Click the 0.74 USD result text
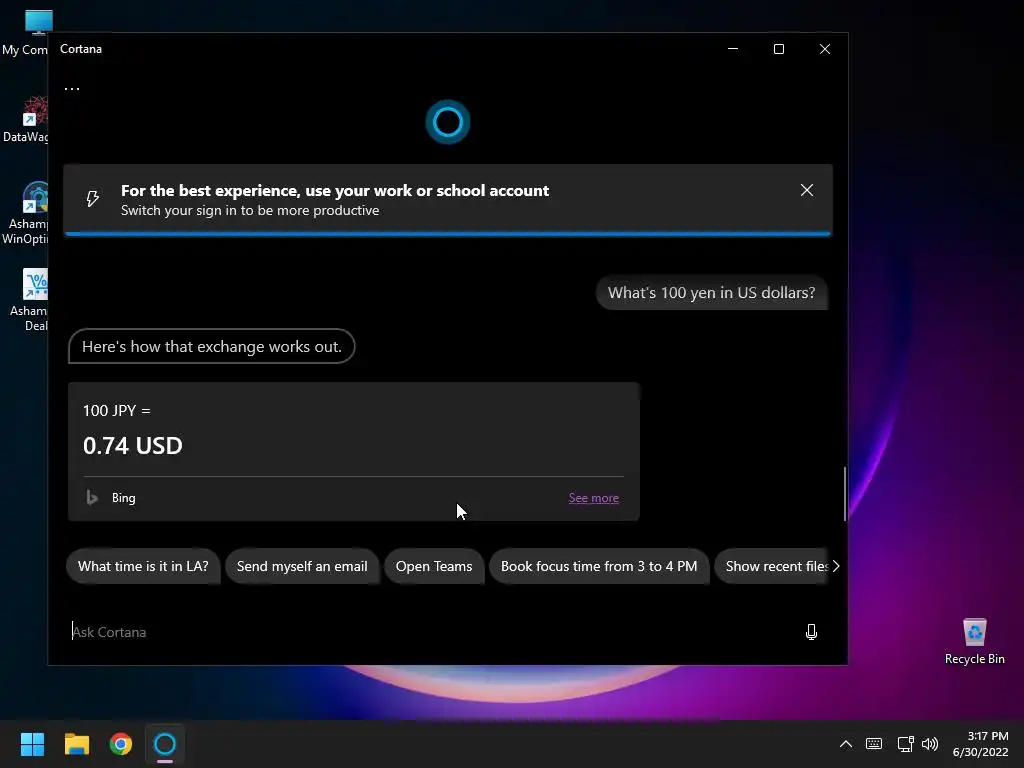 [x=133, y=446]
